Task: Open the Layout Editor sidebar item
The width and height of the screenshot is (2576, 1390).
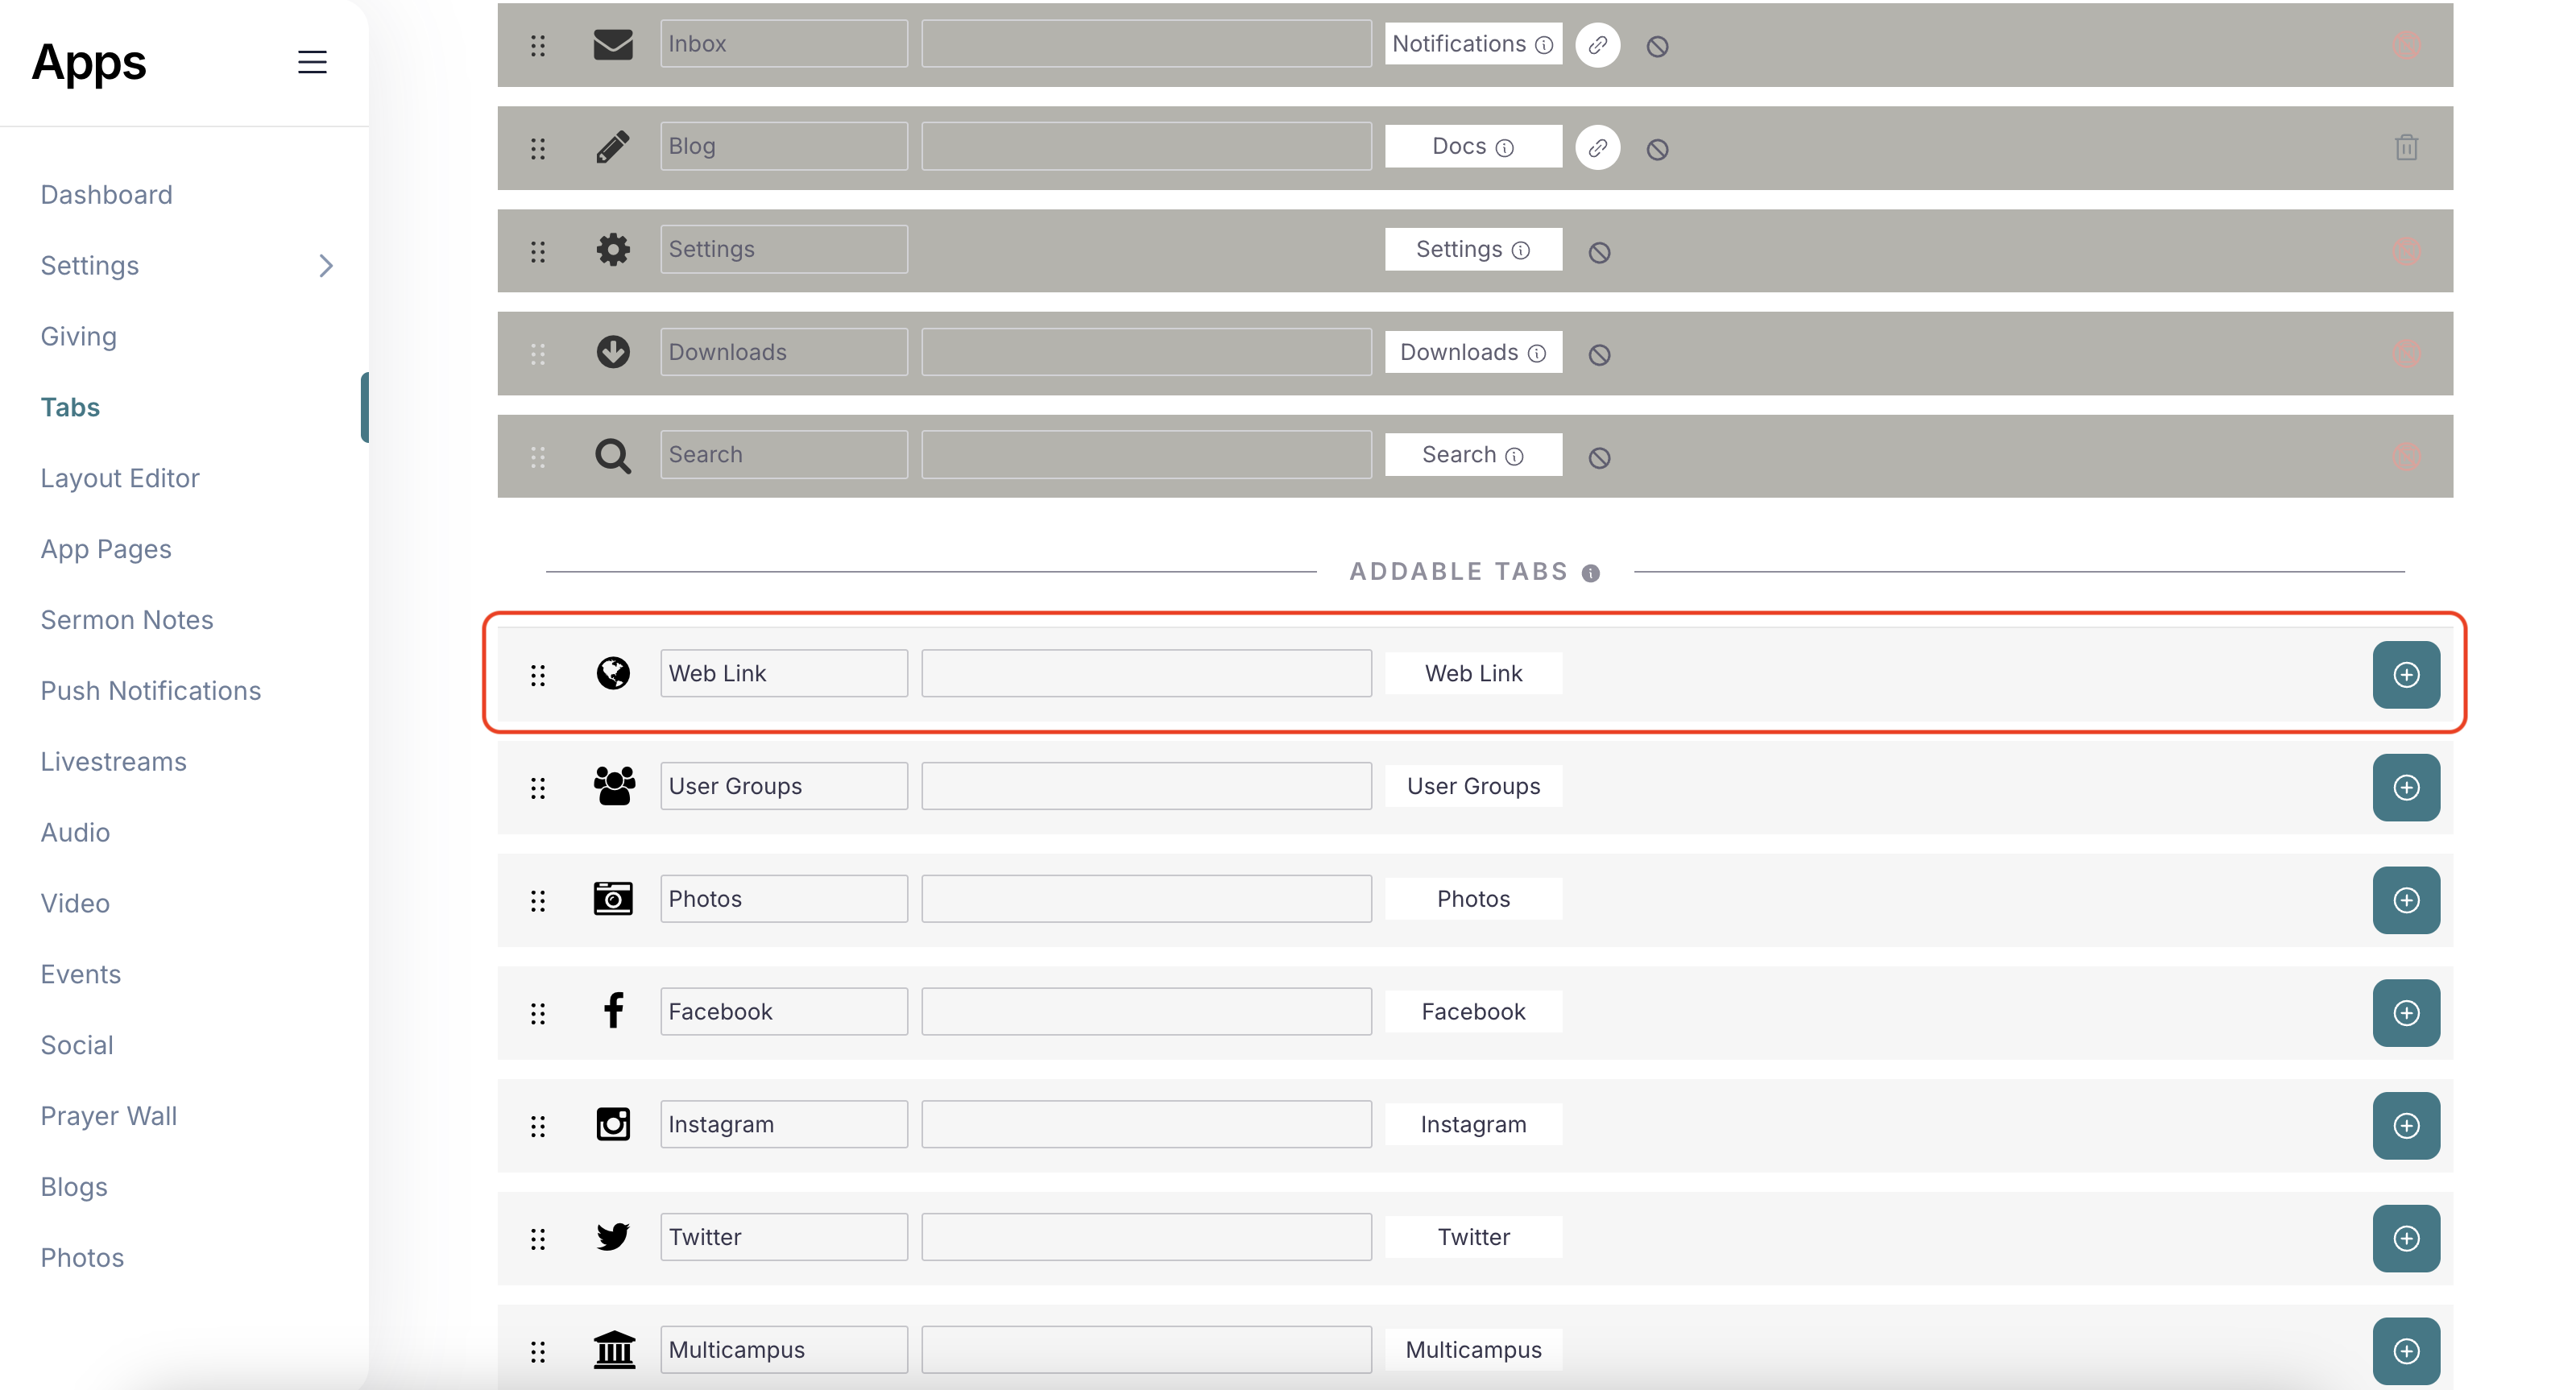Action: click(x=120, y=478)
